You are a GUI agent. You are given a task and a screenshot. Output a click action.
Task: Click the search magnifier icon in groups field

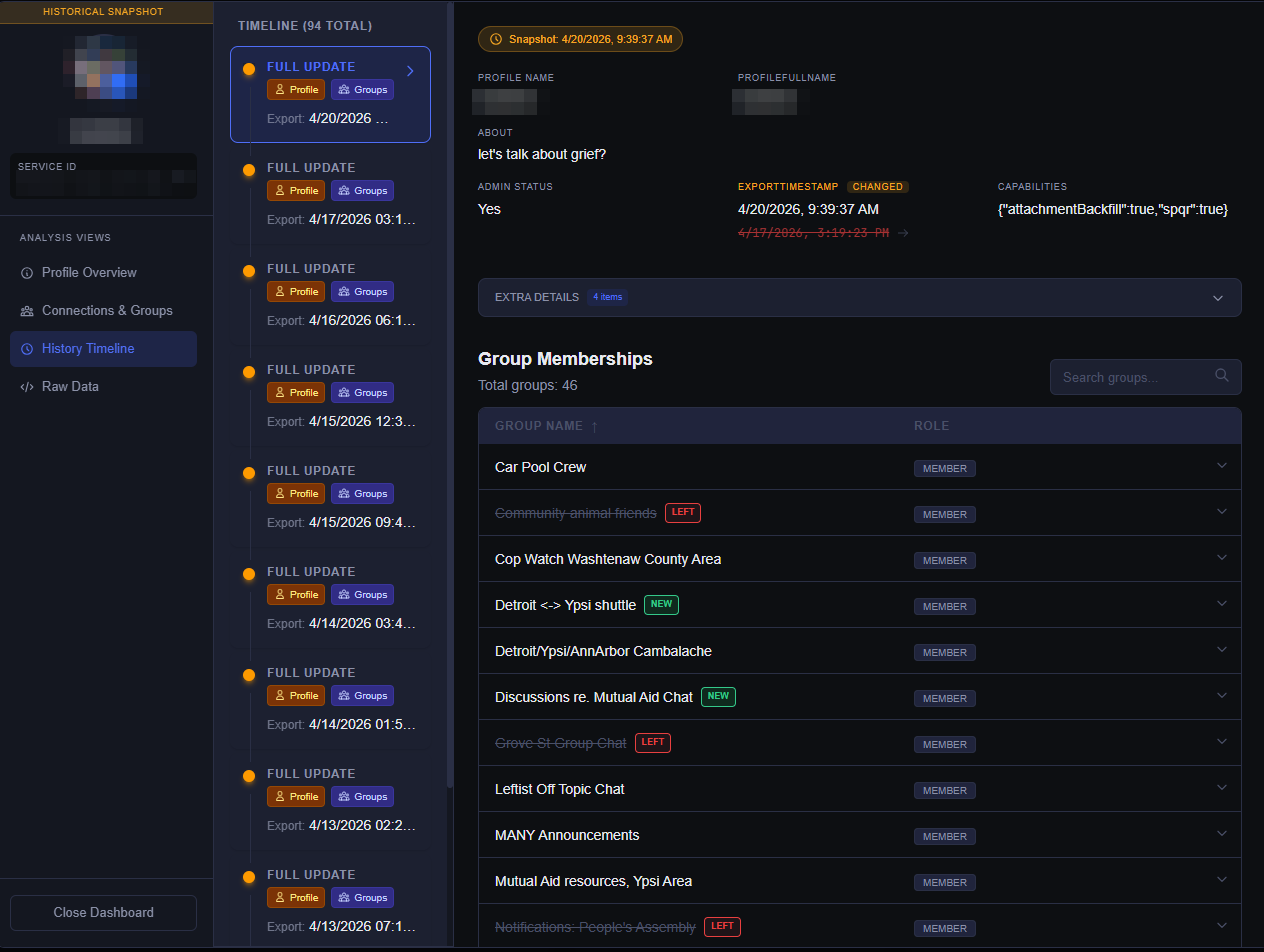tap(1221, 376)
